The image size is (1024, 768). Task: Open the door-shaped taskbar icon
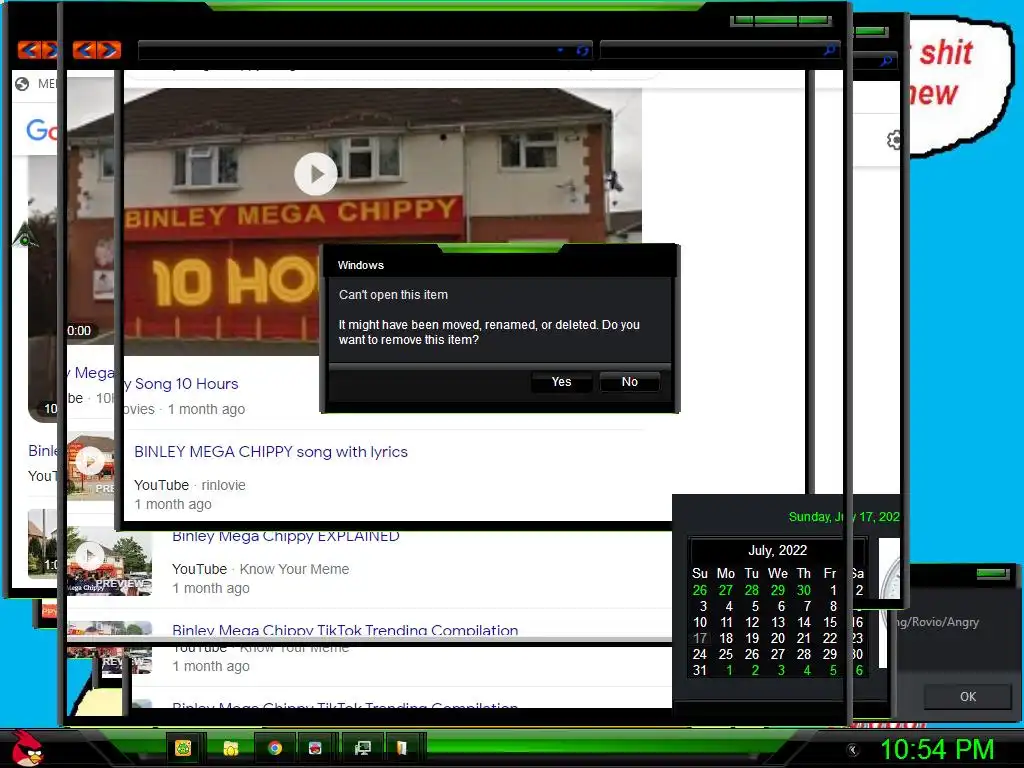(402, 748)
